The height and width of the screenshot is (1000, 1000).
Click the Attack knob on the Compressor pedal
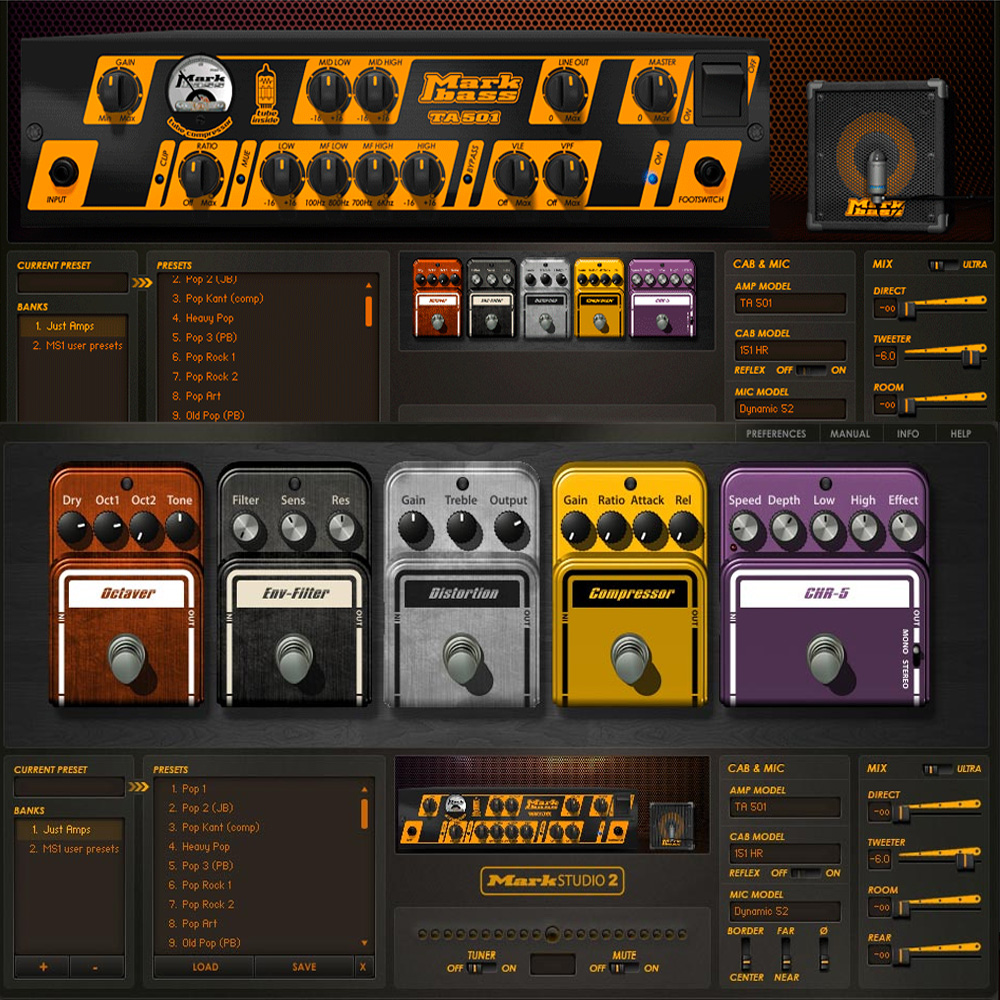(x=648, y=529)
